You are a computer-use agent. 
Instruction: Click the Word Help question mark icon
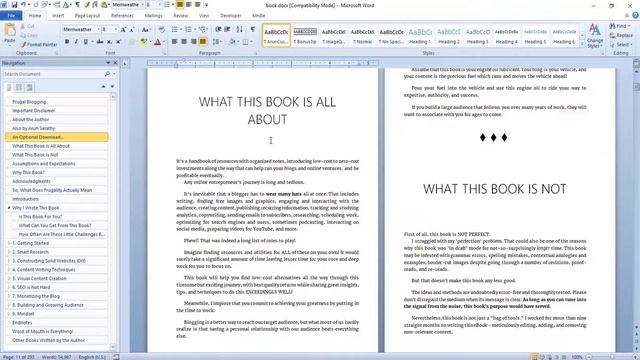tap(636, 16)
